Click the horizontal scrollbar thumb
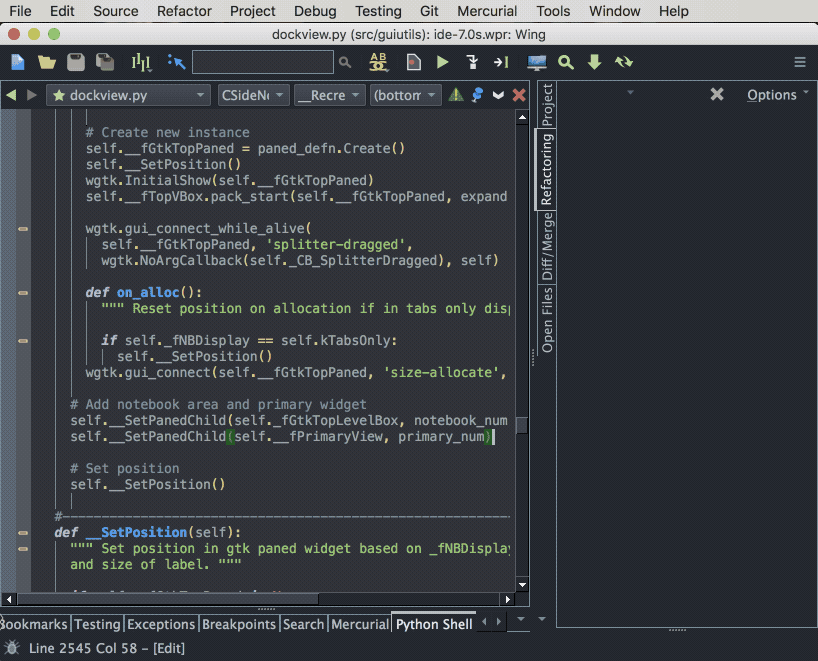Viewport: 818px width, 661px height. click(167, 599)
